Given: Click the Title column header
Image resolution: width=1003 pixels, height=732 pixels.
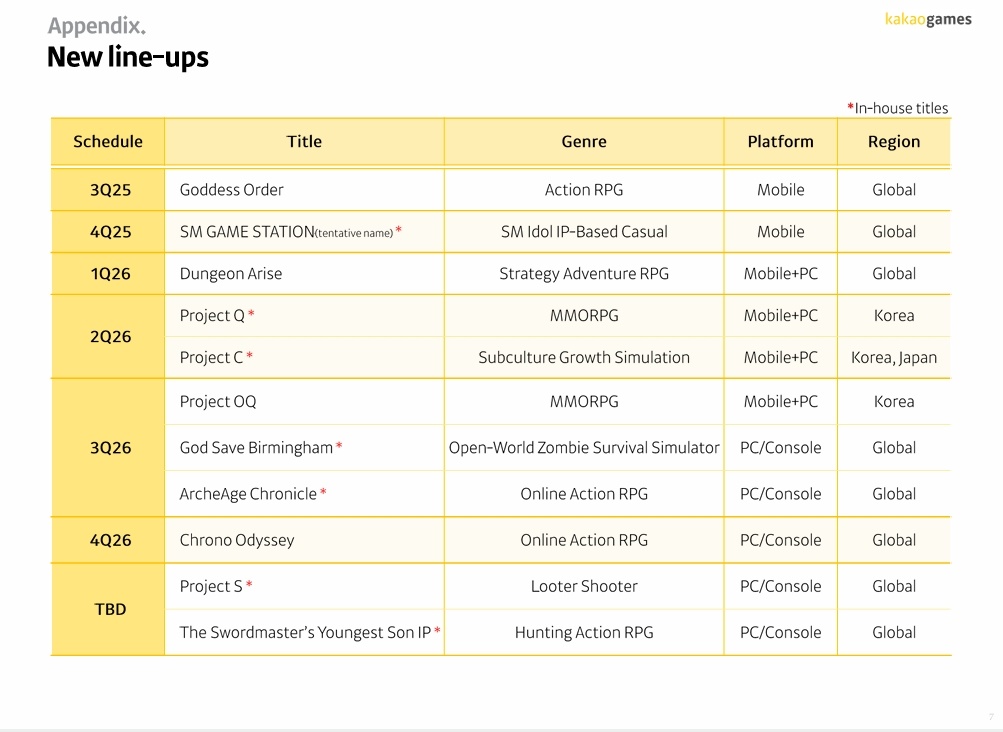Looking at the screenshot, I should [304, 142].
